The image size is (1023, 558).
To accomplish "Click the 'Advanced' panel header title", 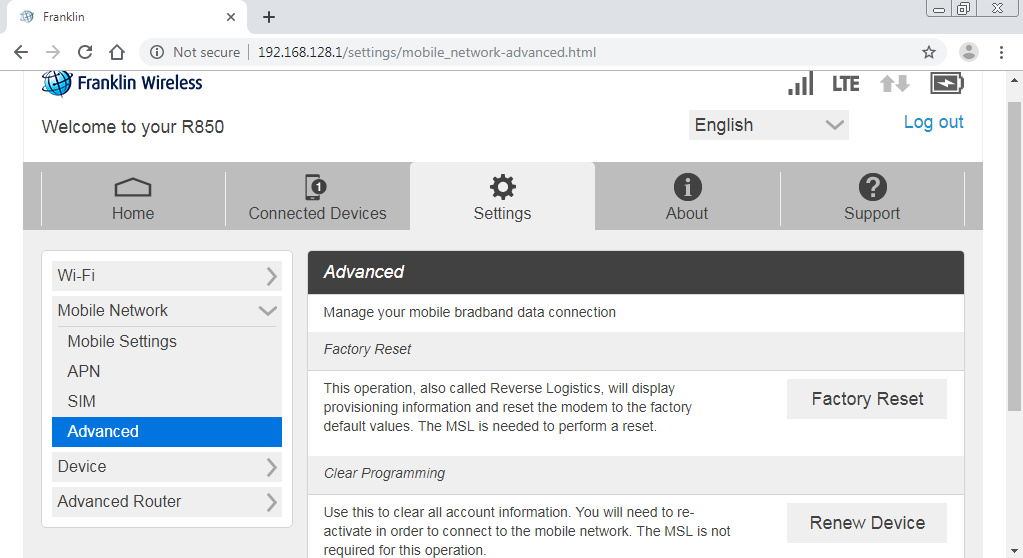I will (364, 272).
